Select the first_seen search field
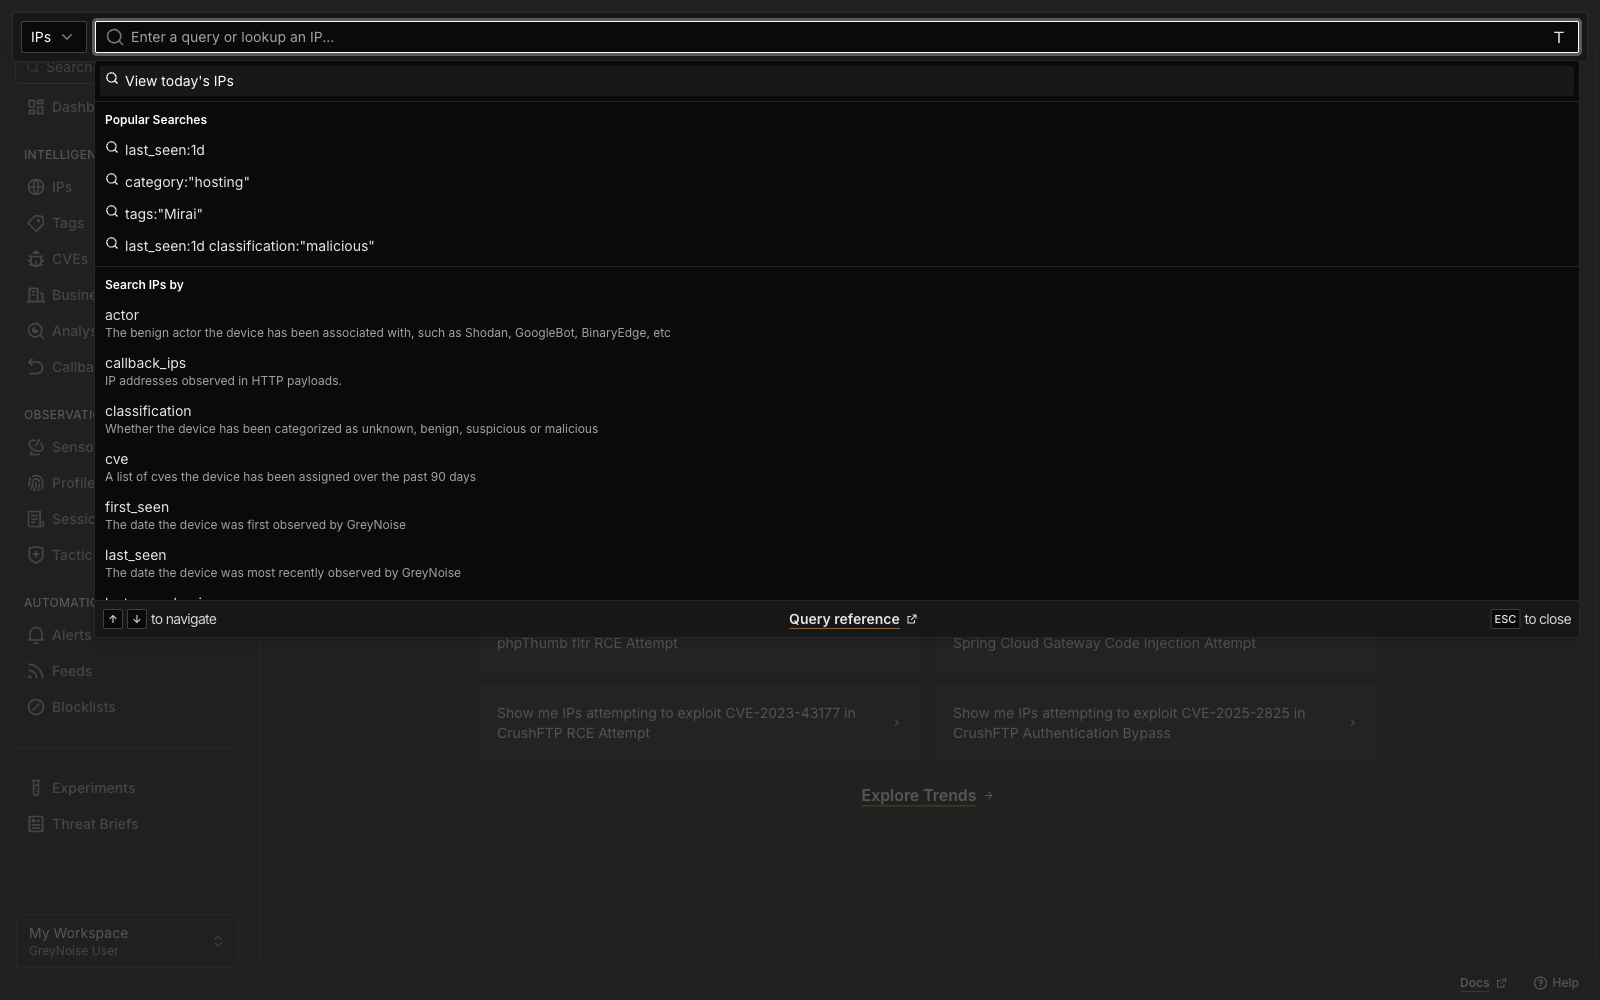This screenshot has height=1000, width=1600. [x=836, y=515]
